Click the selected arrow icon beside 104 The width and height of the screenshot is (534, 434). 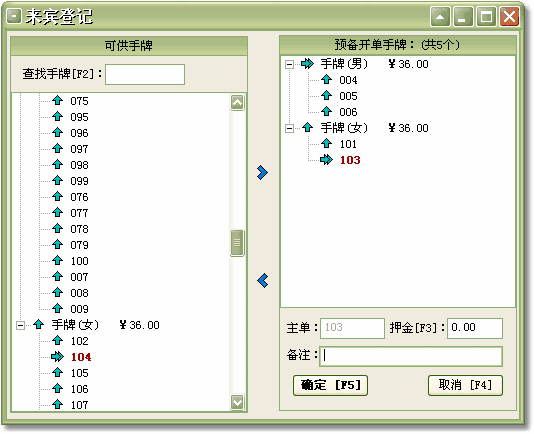pos(58,357)
